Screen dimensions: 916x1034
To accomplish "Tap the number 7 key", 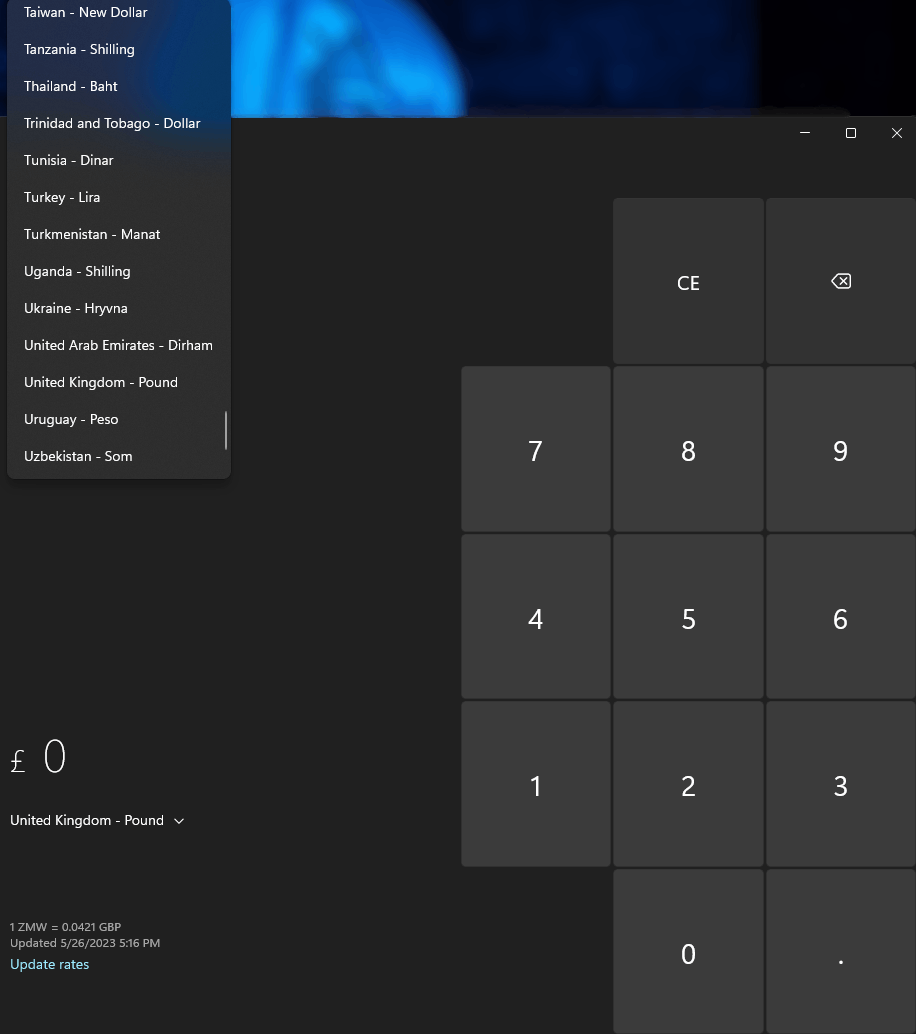I will click(x=535, y=450).
